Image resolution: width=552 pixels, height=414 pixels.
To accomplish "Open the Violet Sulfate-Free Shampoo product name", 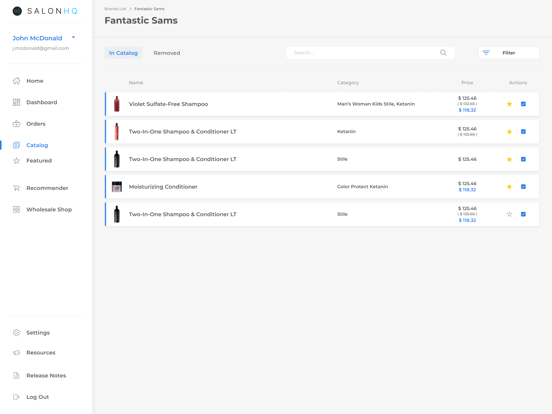I will click(x=168, y=104).
